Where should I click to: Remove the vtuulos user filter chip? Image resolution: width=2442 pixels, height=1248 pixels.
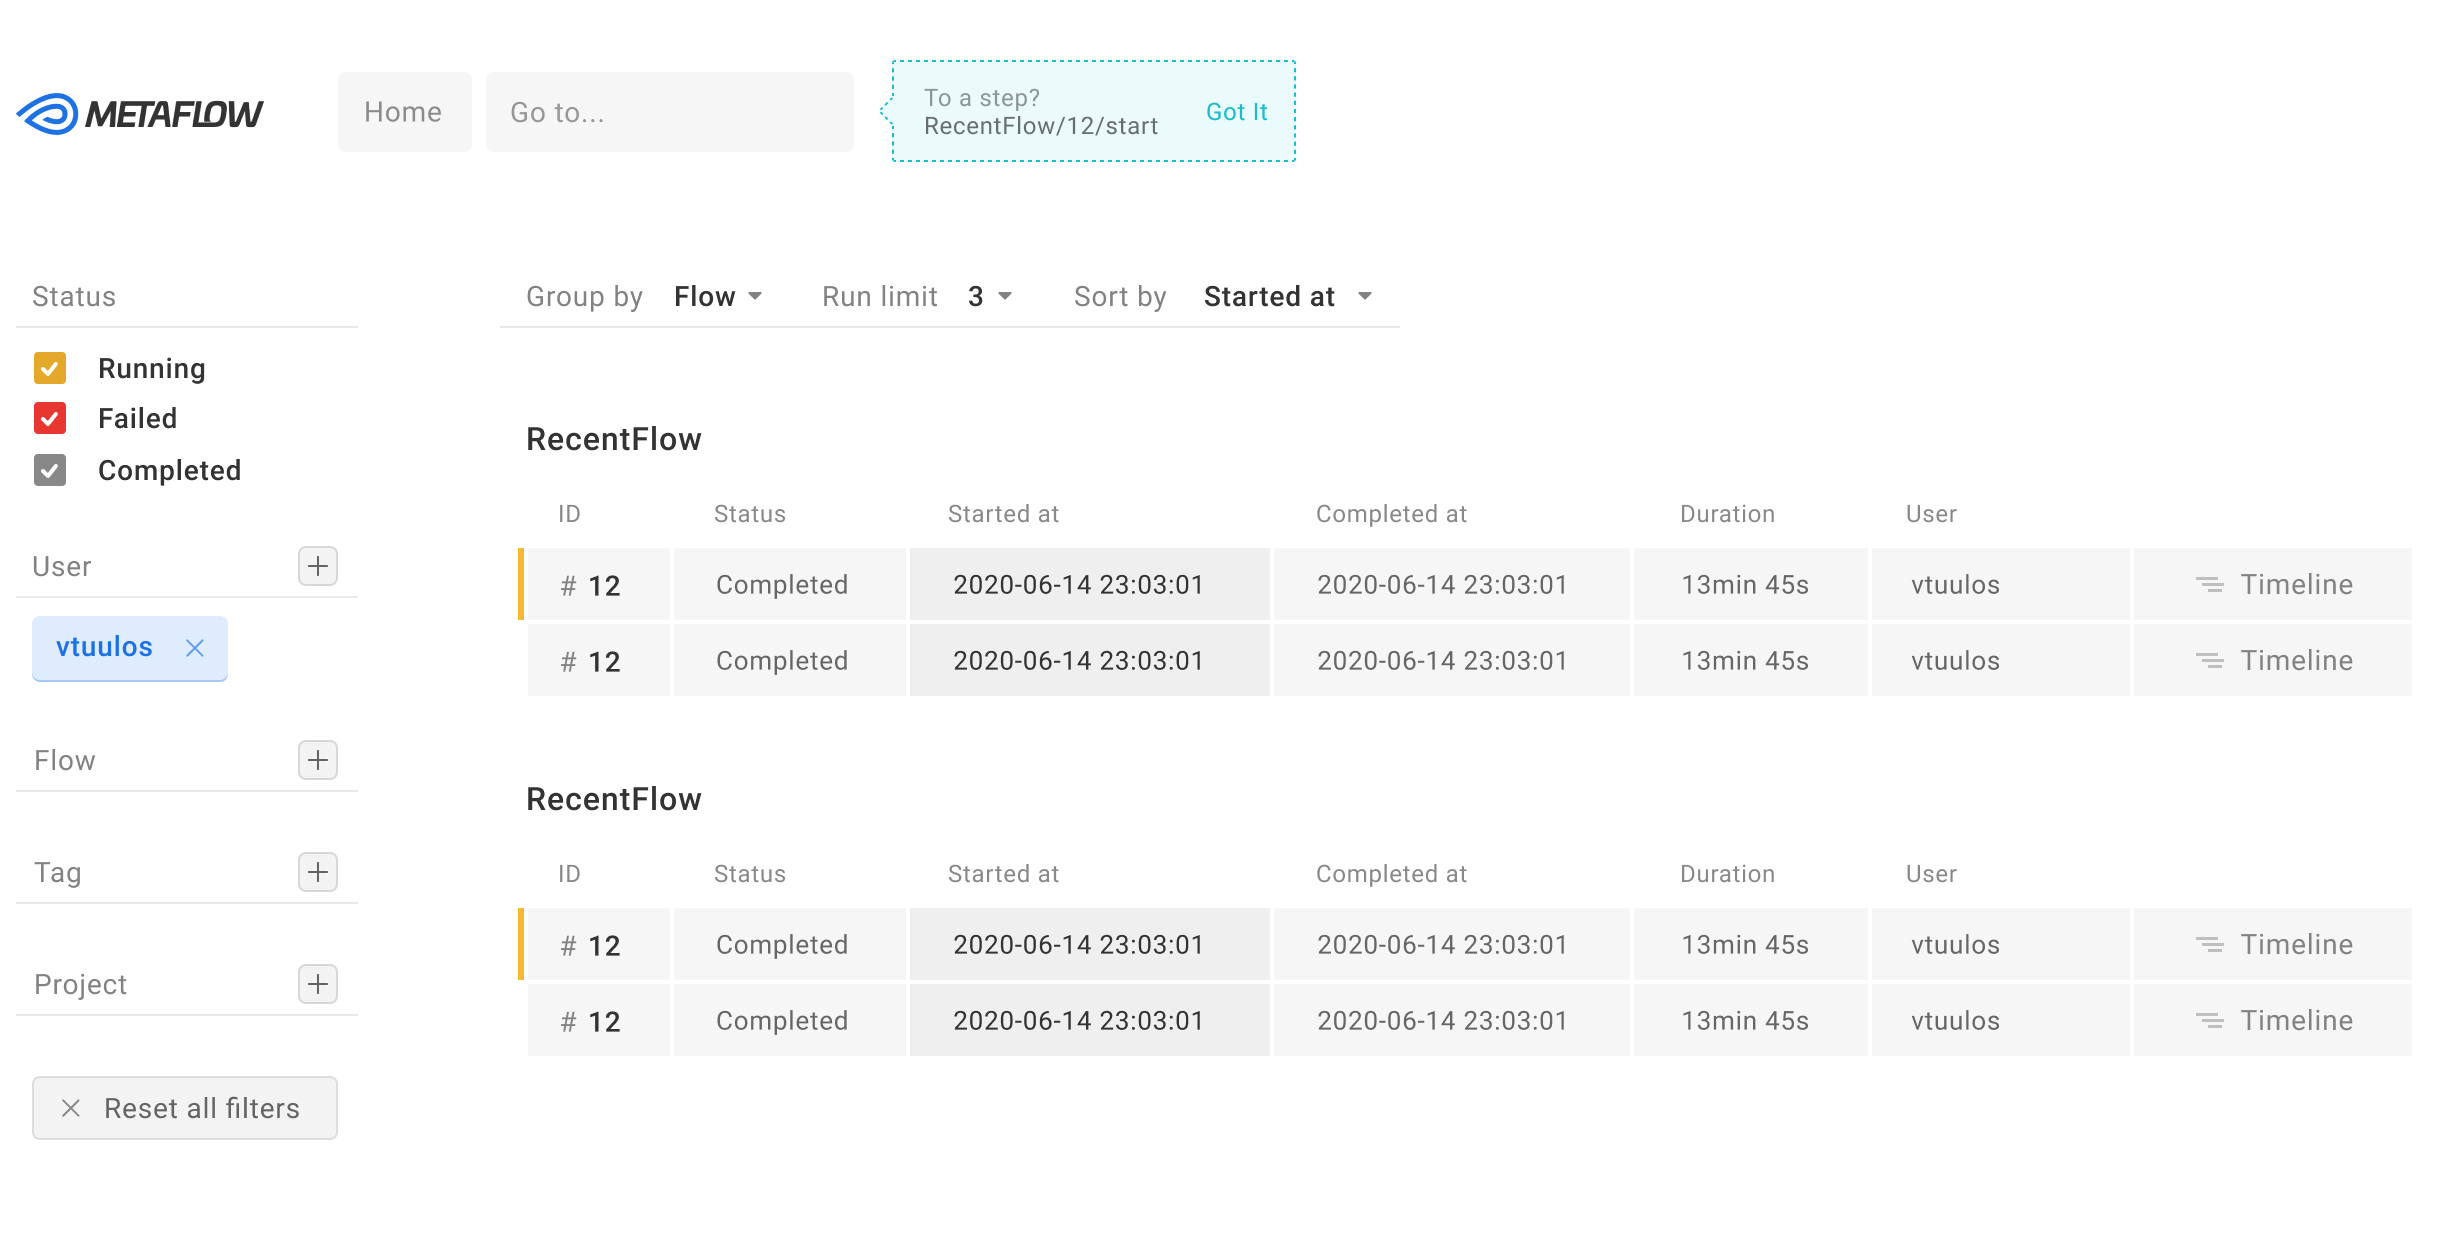[196, 648]
